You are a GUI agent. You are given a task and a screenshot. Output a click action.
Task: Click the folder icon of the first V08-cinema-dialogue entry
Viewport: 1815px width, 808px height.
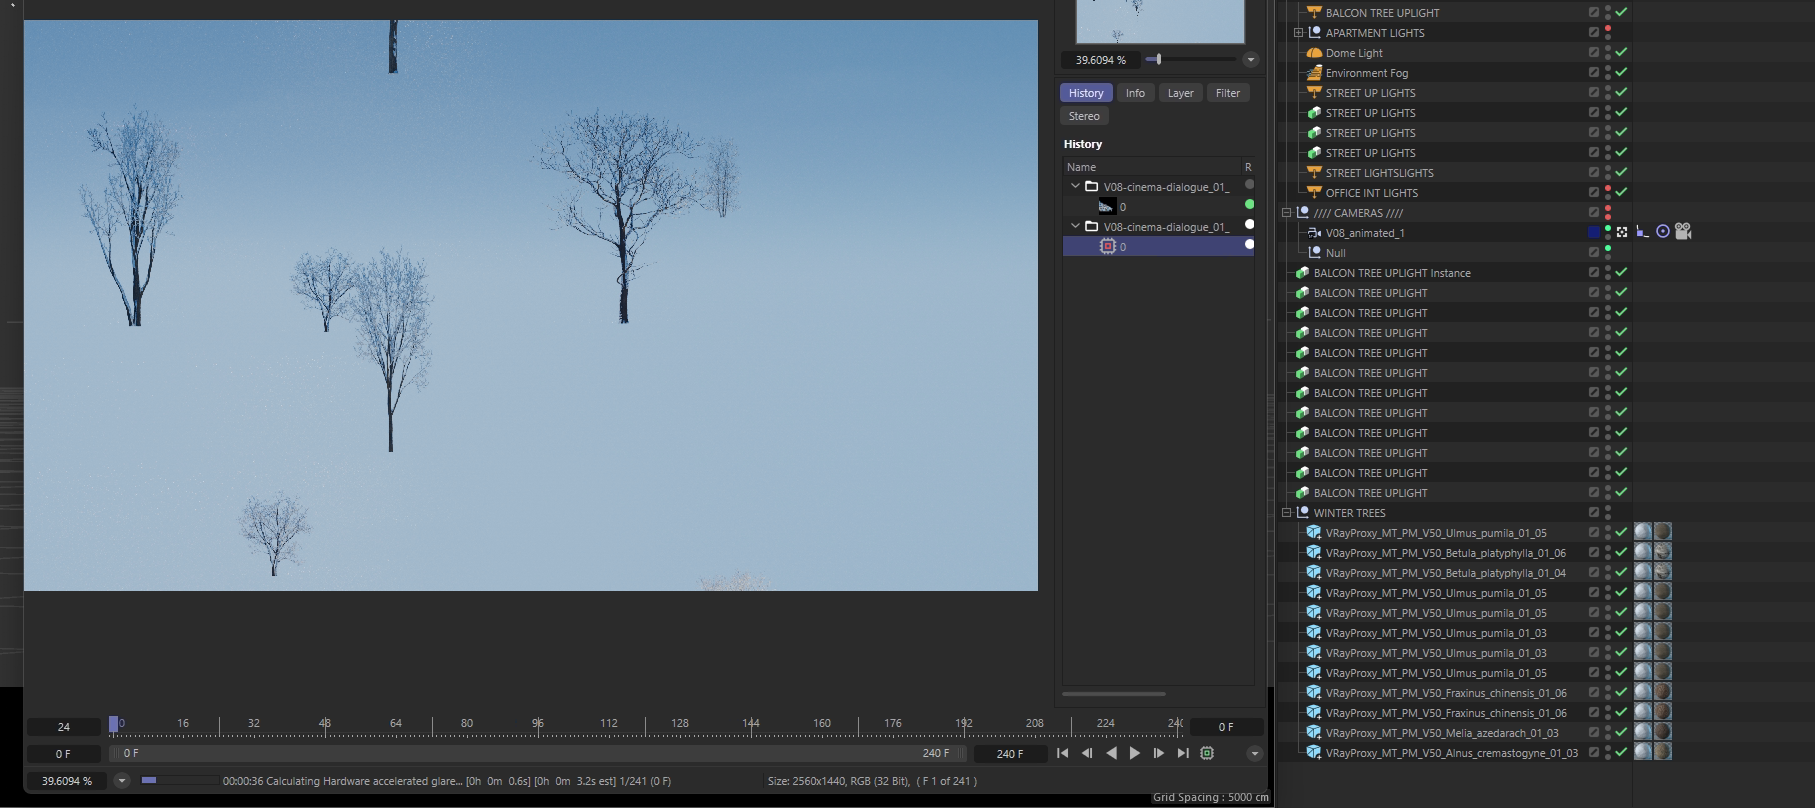coord(1092,187)
